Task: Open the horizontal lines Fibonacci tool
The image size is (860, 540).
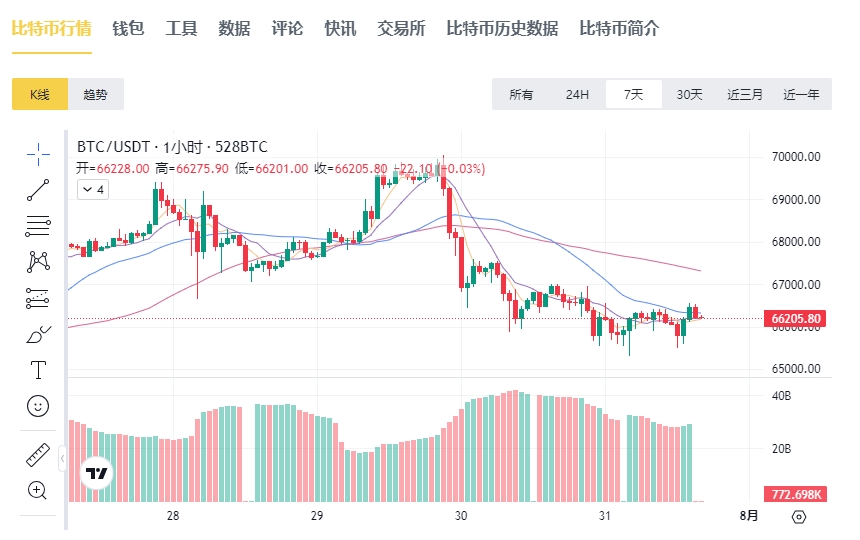Action: (38, 226)
